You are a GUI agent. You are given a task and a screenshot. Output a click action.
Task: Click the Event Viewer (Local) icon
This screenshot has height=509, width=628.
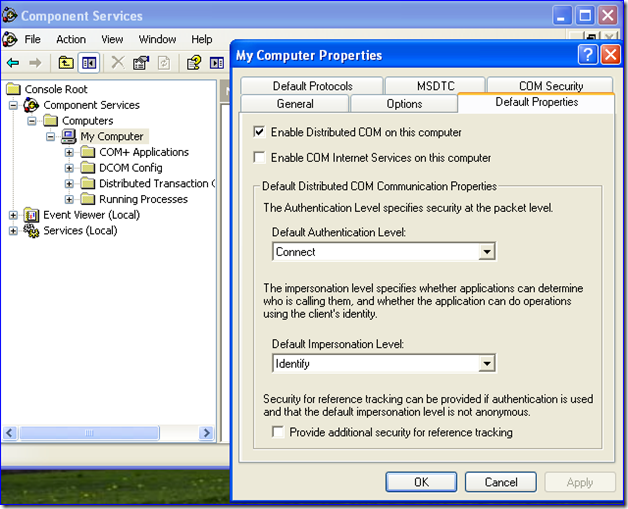pos(31,215)
